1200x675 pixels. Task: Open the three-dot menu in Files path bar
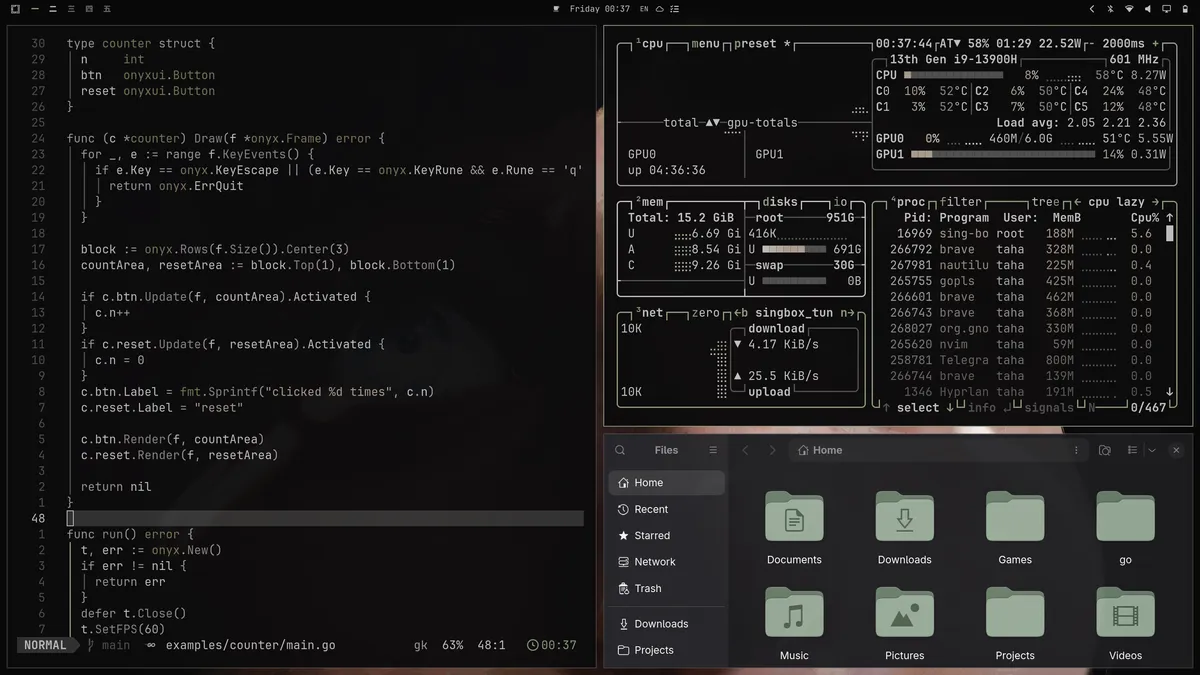tap(1075, 450)
